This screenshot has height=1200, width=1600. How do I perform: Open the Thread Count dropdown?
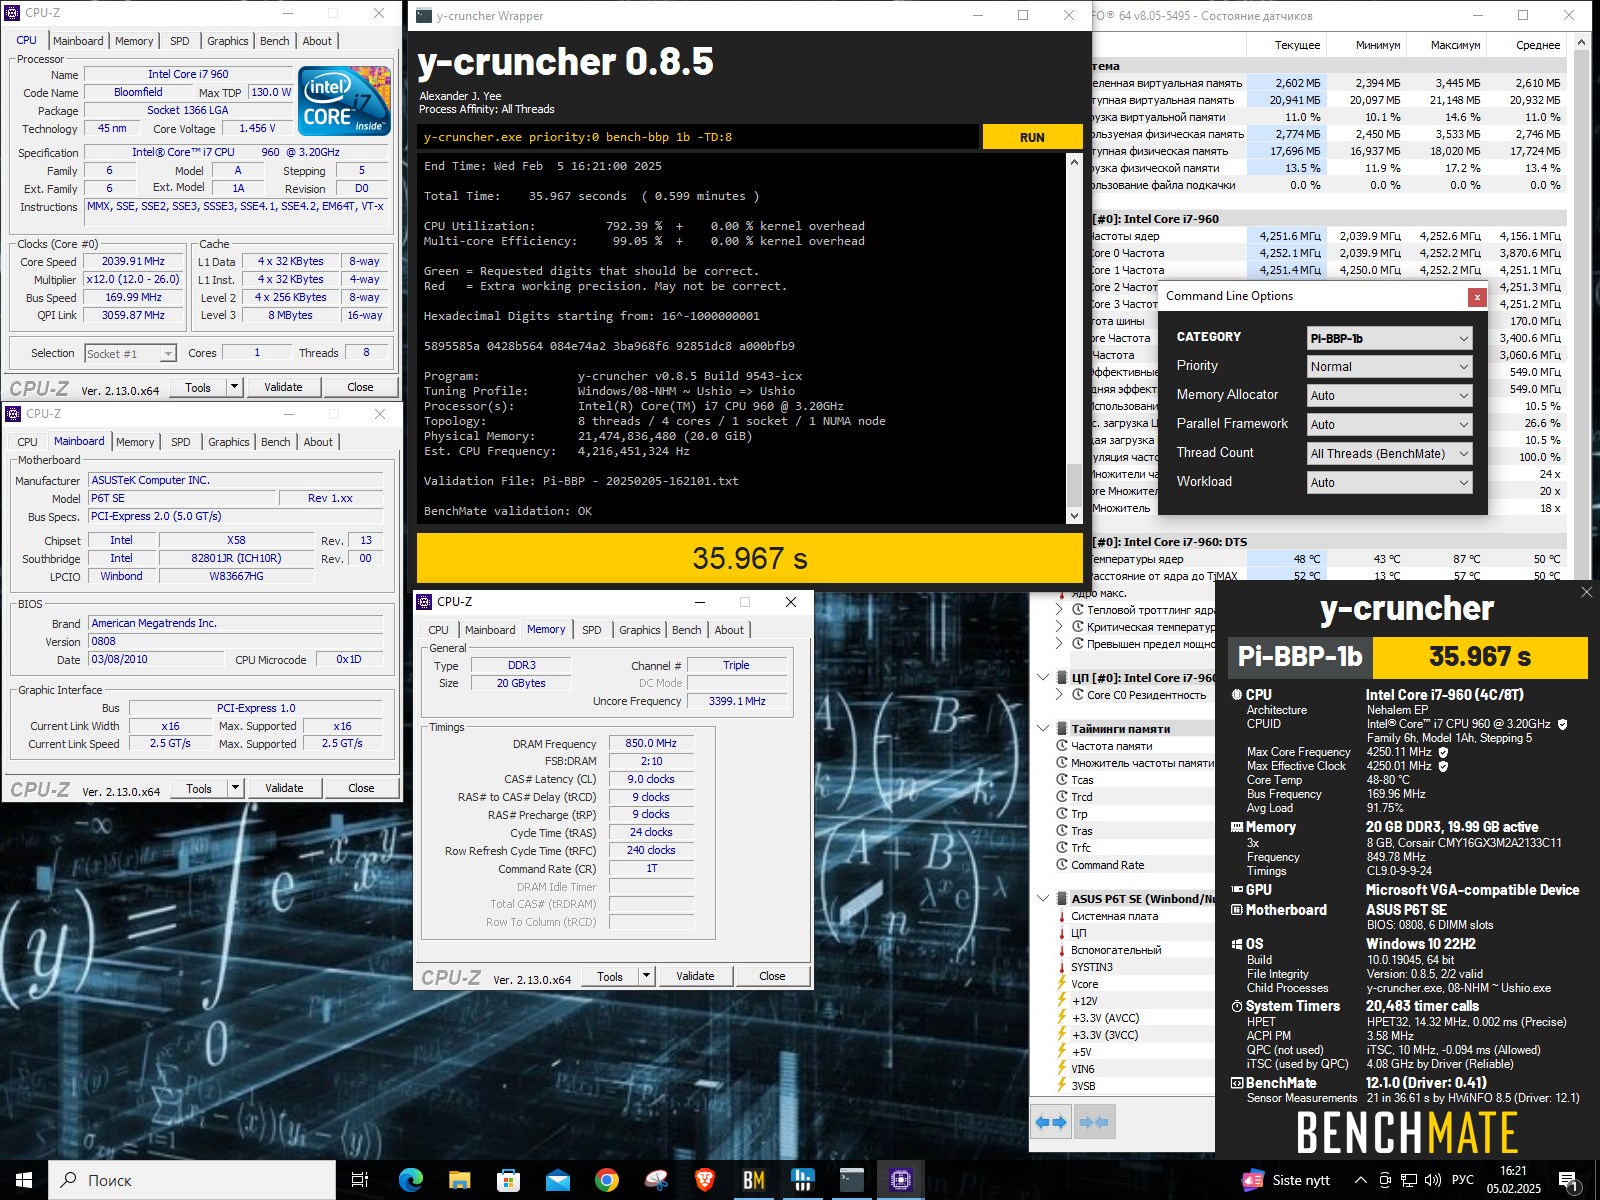point(1389,454)
